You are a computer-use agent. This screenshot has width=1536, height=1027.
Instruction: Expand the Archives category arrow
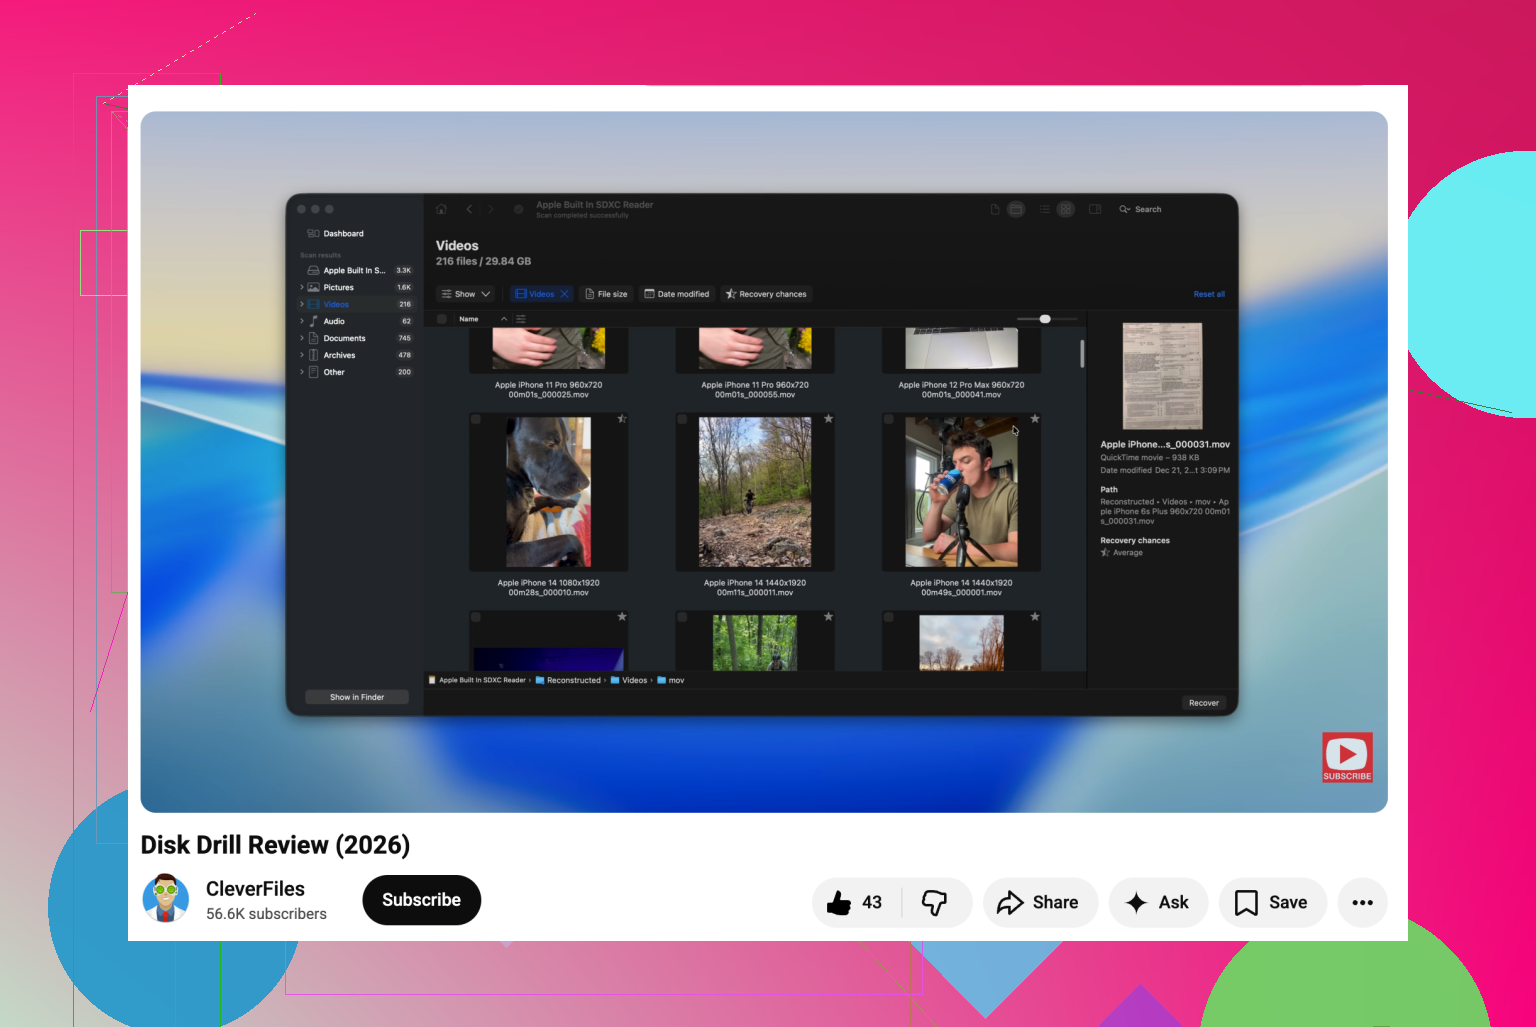(302, 355)
